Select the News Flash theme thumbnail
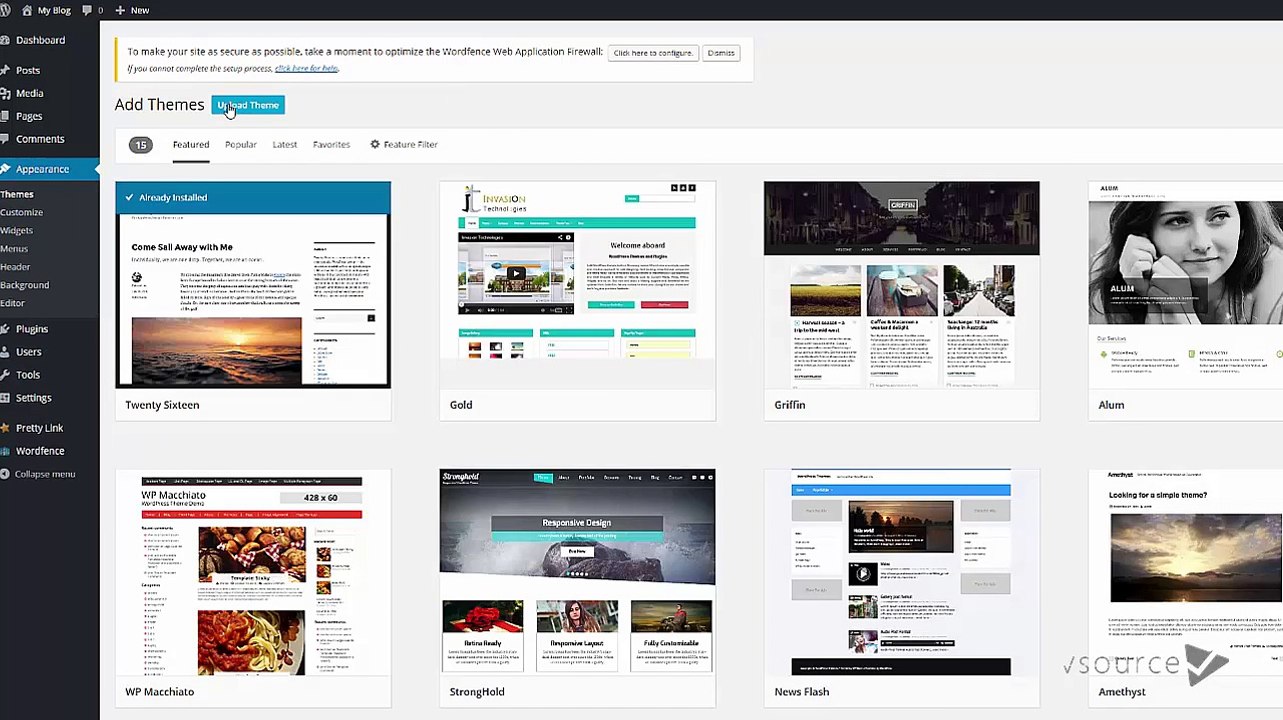Image resolution: width=1283 pixels, height=720 pixels. pyautogui.click(x=902, y=572)
